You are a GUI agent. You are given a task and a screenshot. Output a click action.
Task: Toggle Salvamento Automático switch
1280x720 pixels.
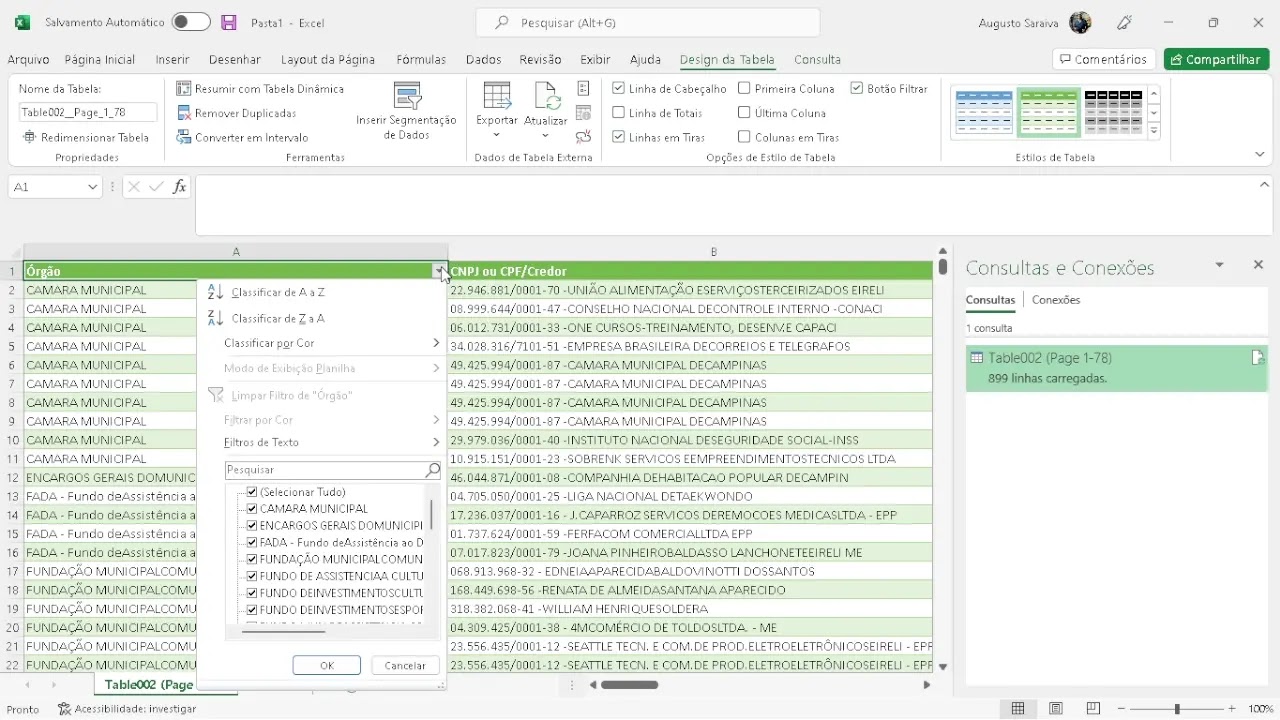[191, 22]
